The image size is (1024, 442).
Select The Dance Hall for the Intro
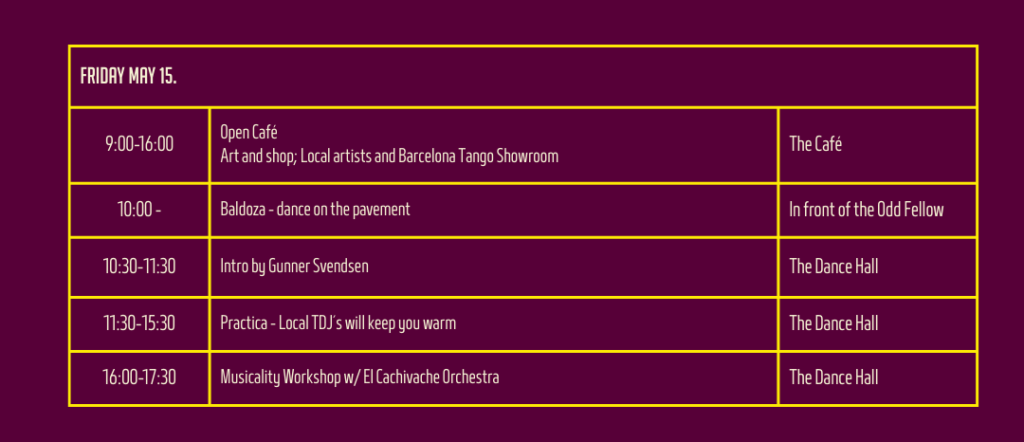point(833,267)
